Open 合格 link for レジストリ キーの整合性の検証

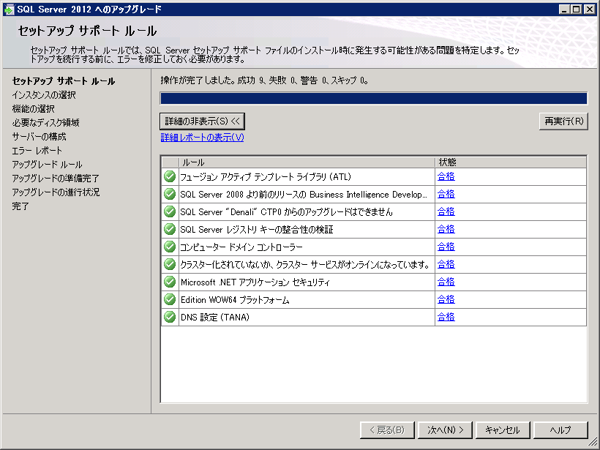[x=446, y=229]
